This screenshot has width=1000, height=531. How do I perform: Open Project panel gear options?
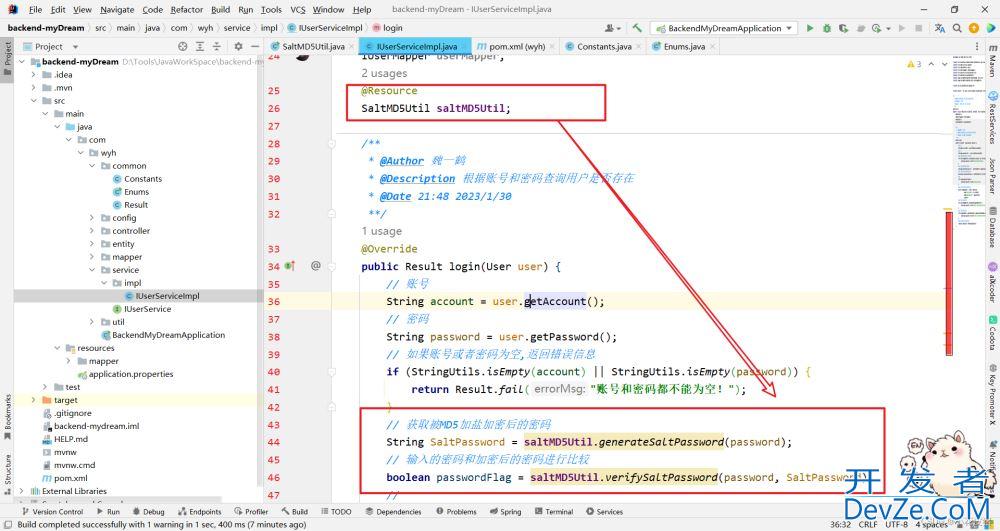coord(238,47)
